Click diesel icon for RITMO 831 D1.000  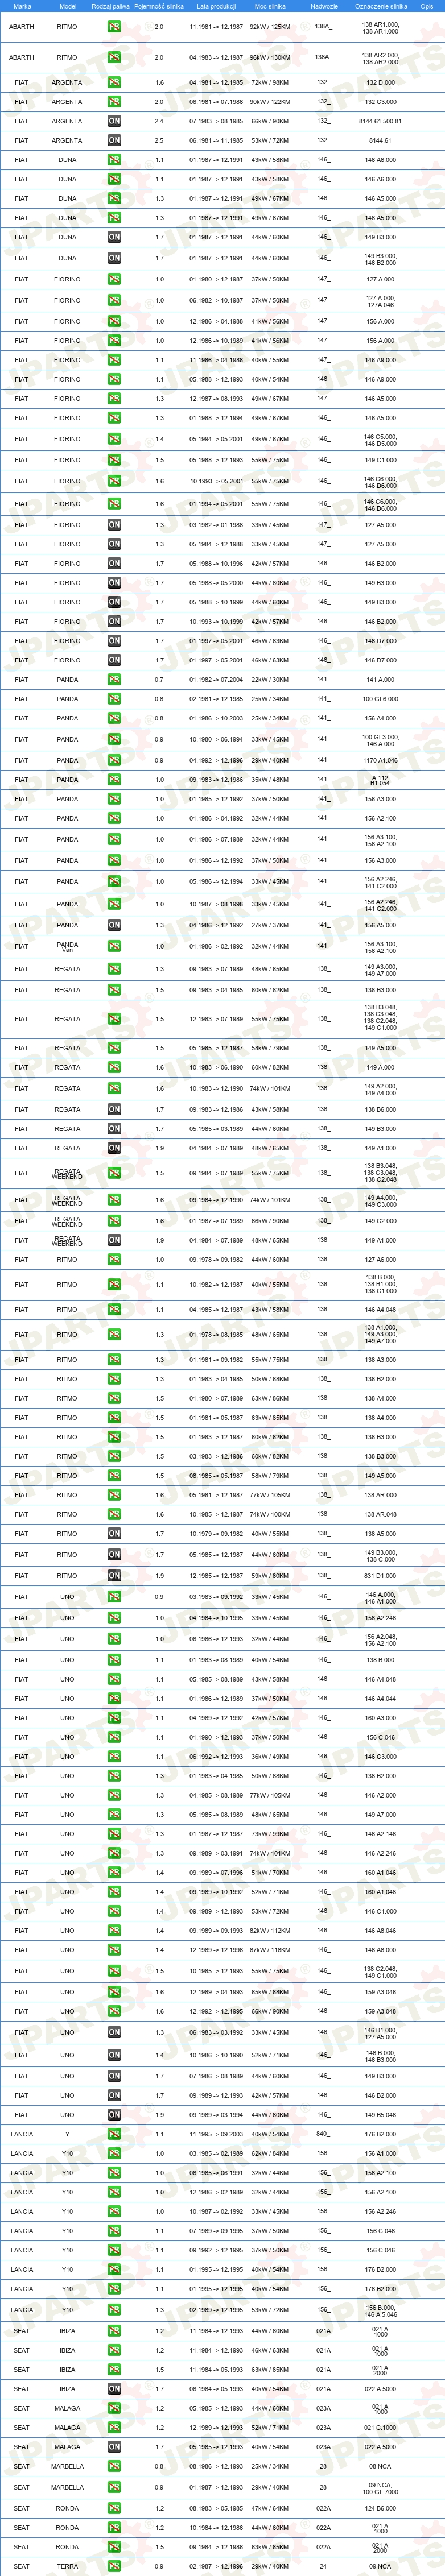click(114, 1576)
